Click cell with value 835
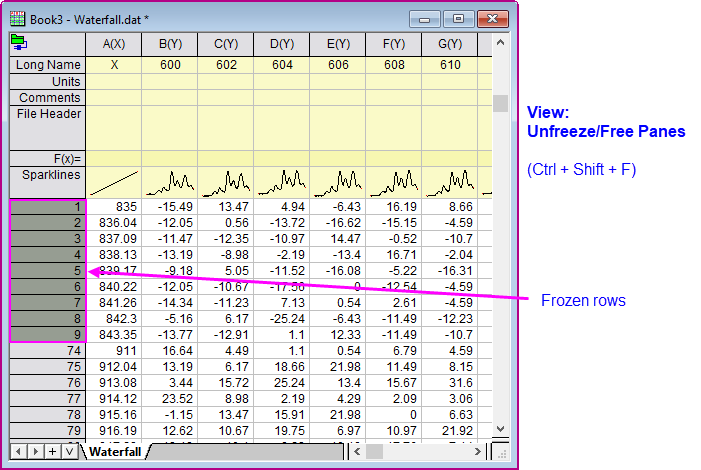This screenshot has width=701, height=470. (114, 207)
